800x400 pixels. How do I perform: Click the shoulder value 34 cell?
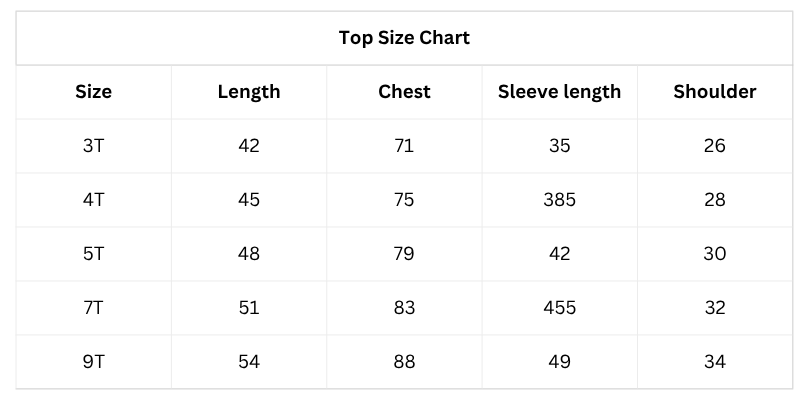tap(714, 362)
